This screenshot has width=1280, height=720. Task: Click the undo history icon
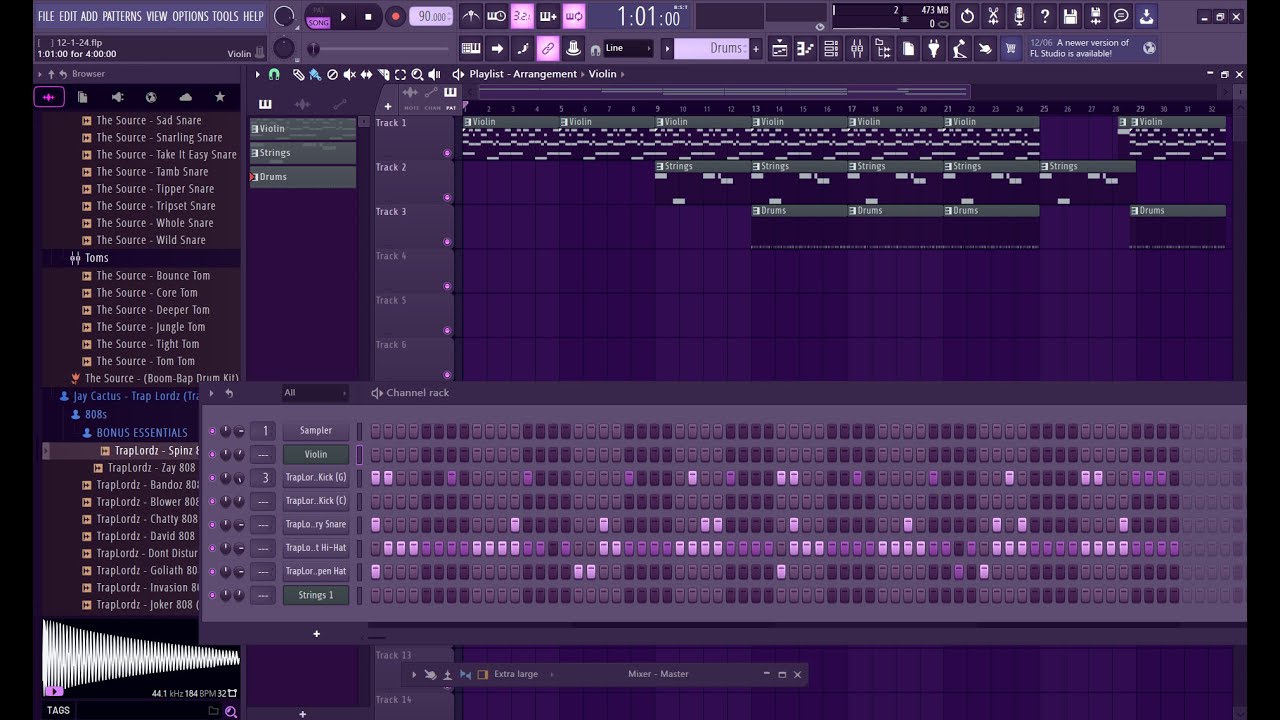coord(967,16)
